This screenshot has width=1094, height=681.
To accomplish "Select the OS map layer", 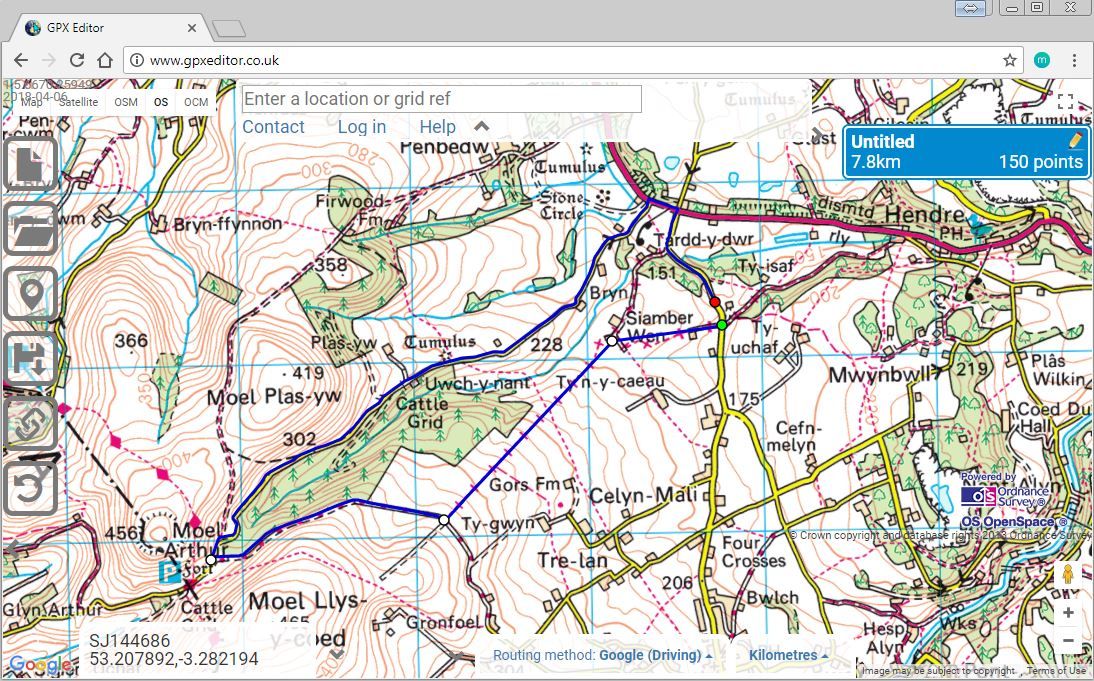I will (x=160, y=102).
